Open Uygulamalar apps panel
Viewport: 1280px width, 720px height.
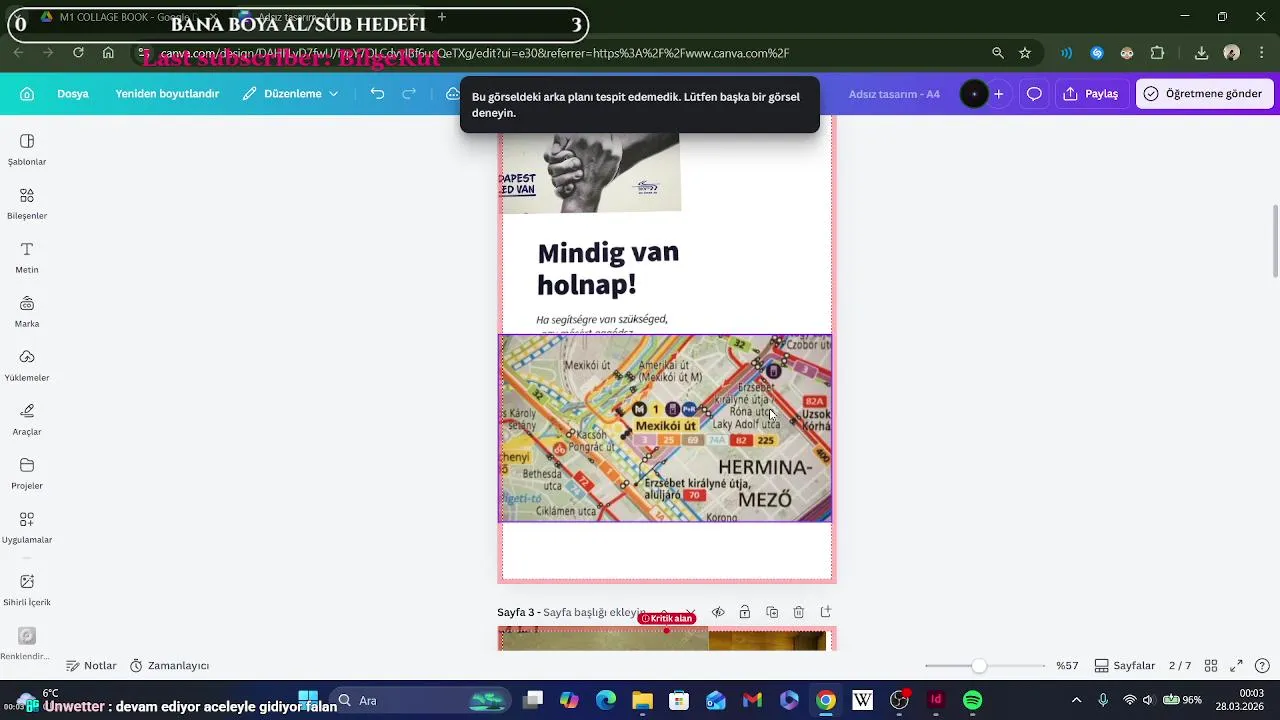tap(27, 527)
